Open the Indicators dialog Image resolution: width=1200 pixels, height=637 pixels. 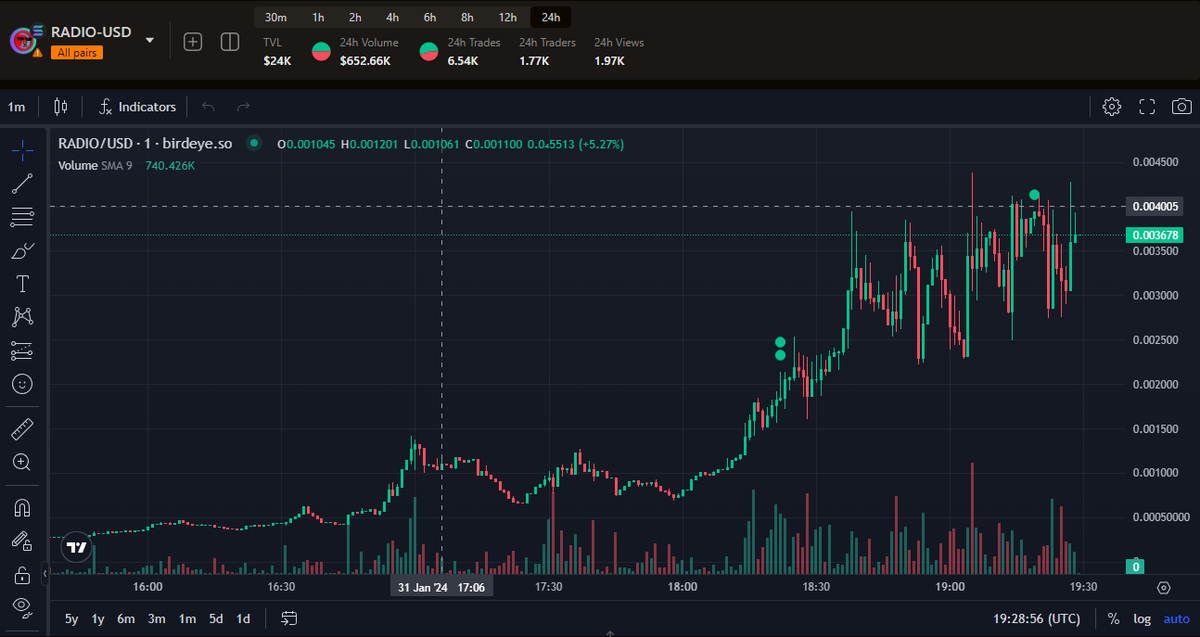tap(137, 106)
